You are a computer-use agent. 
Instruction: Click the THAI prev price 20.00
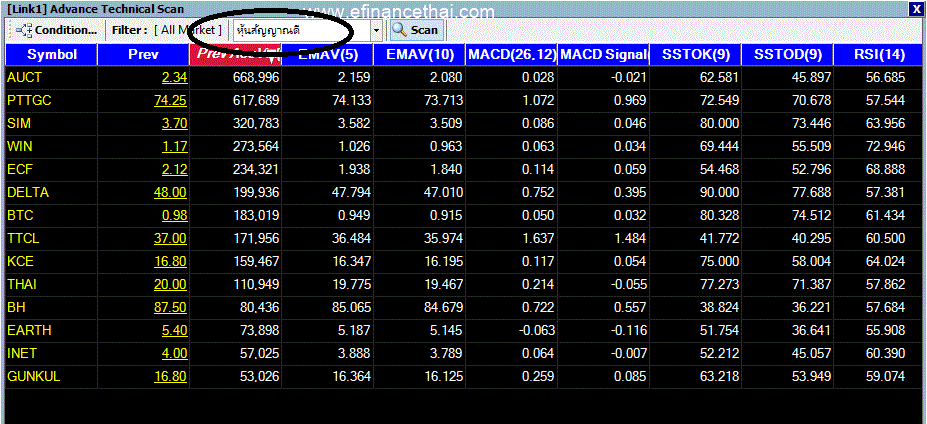(170, 284)
